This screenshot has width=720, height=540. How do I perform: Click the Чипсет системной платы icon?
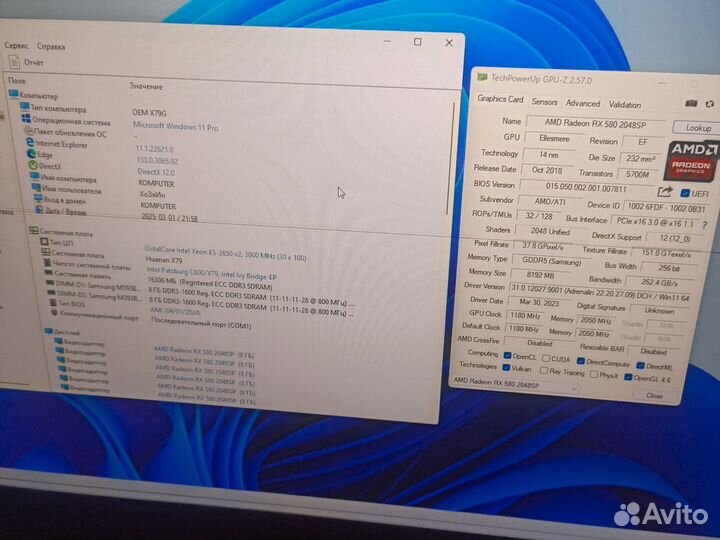(47, 263)
